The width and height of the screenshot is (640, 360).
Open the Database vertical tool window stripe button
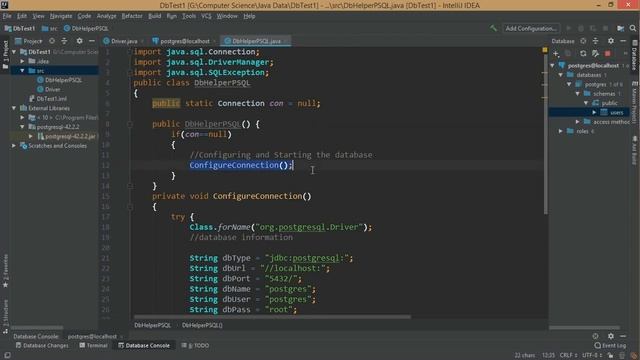[634, 56]
